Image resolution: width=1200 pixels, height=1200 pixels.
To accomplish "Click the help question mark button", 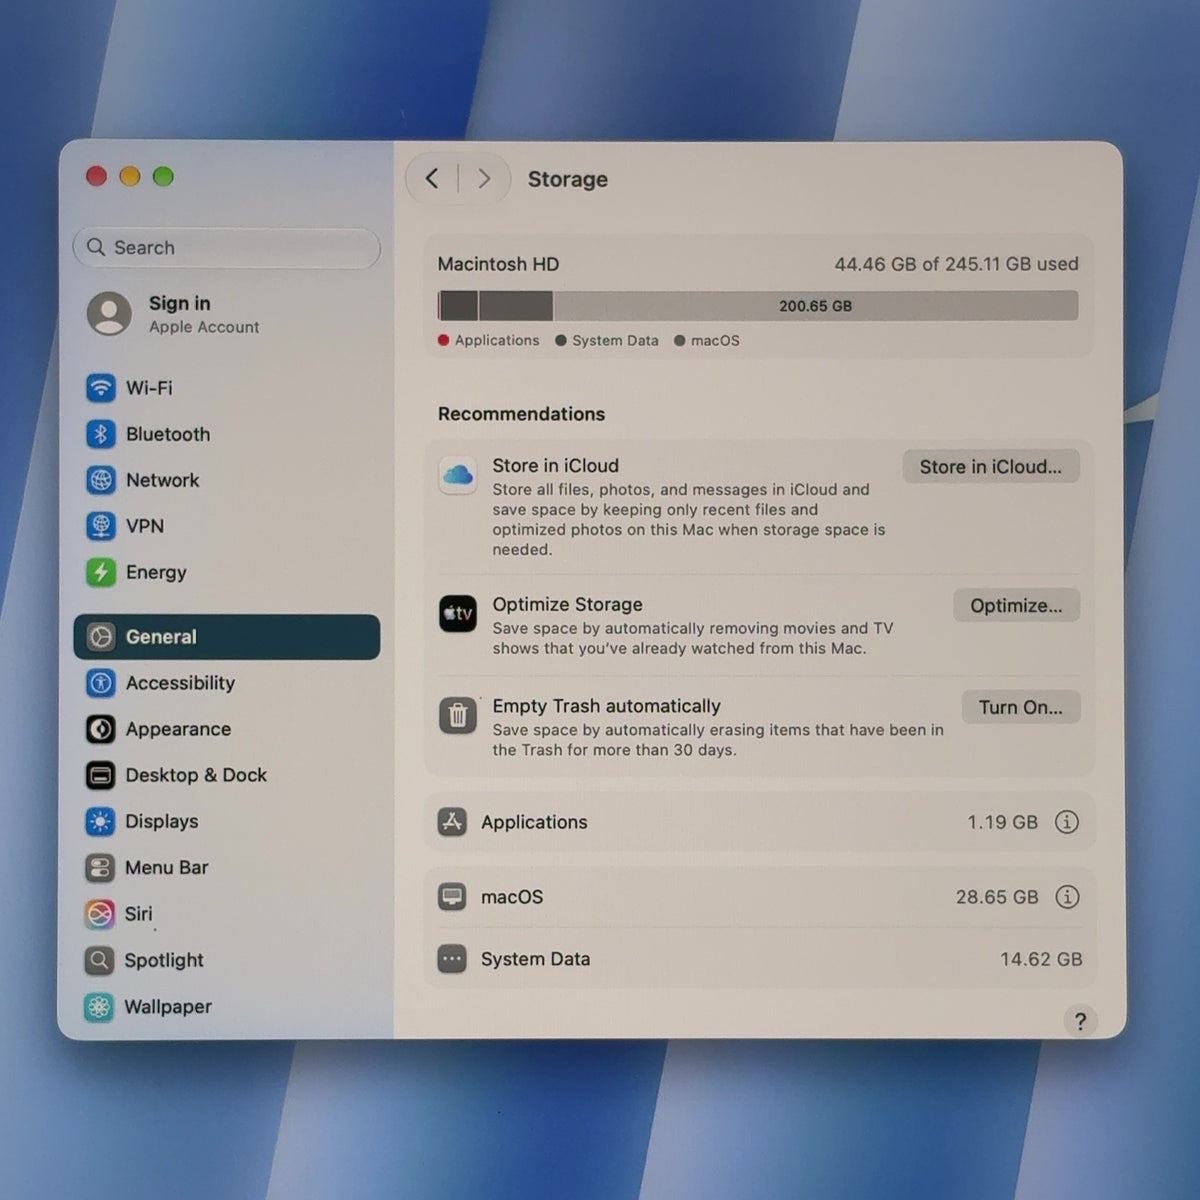I will 1080,1021.
